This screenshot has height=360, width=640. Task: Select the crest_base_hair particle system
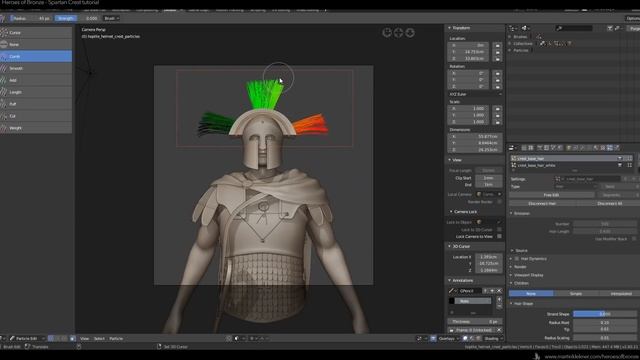[x=571, y=158]
